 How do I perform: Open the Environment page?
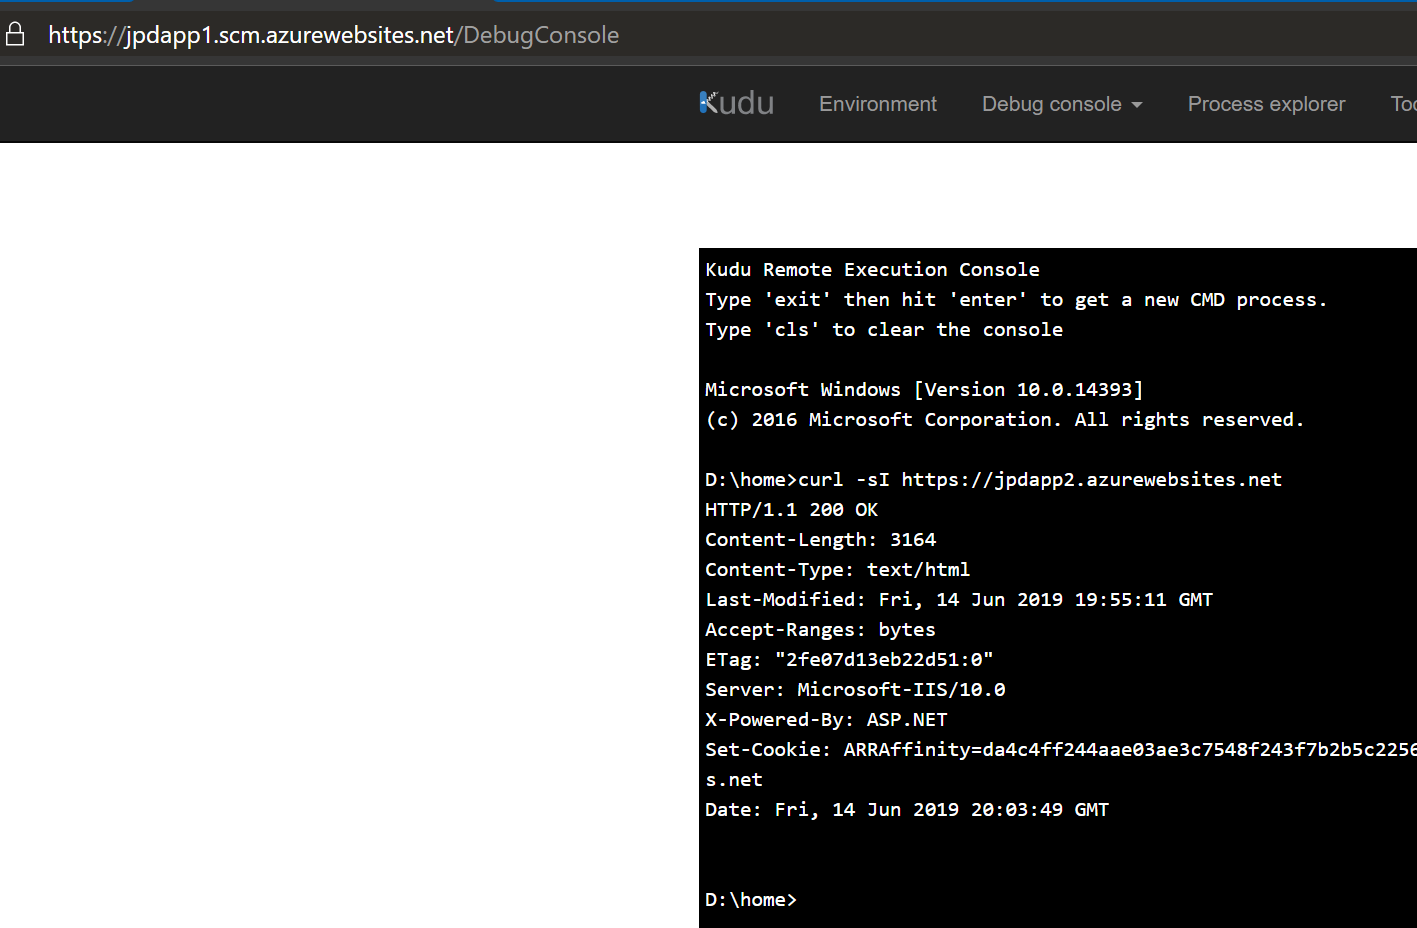[878, 104]
